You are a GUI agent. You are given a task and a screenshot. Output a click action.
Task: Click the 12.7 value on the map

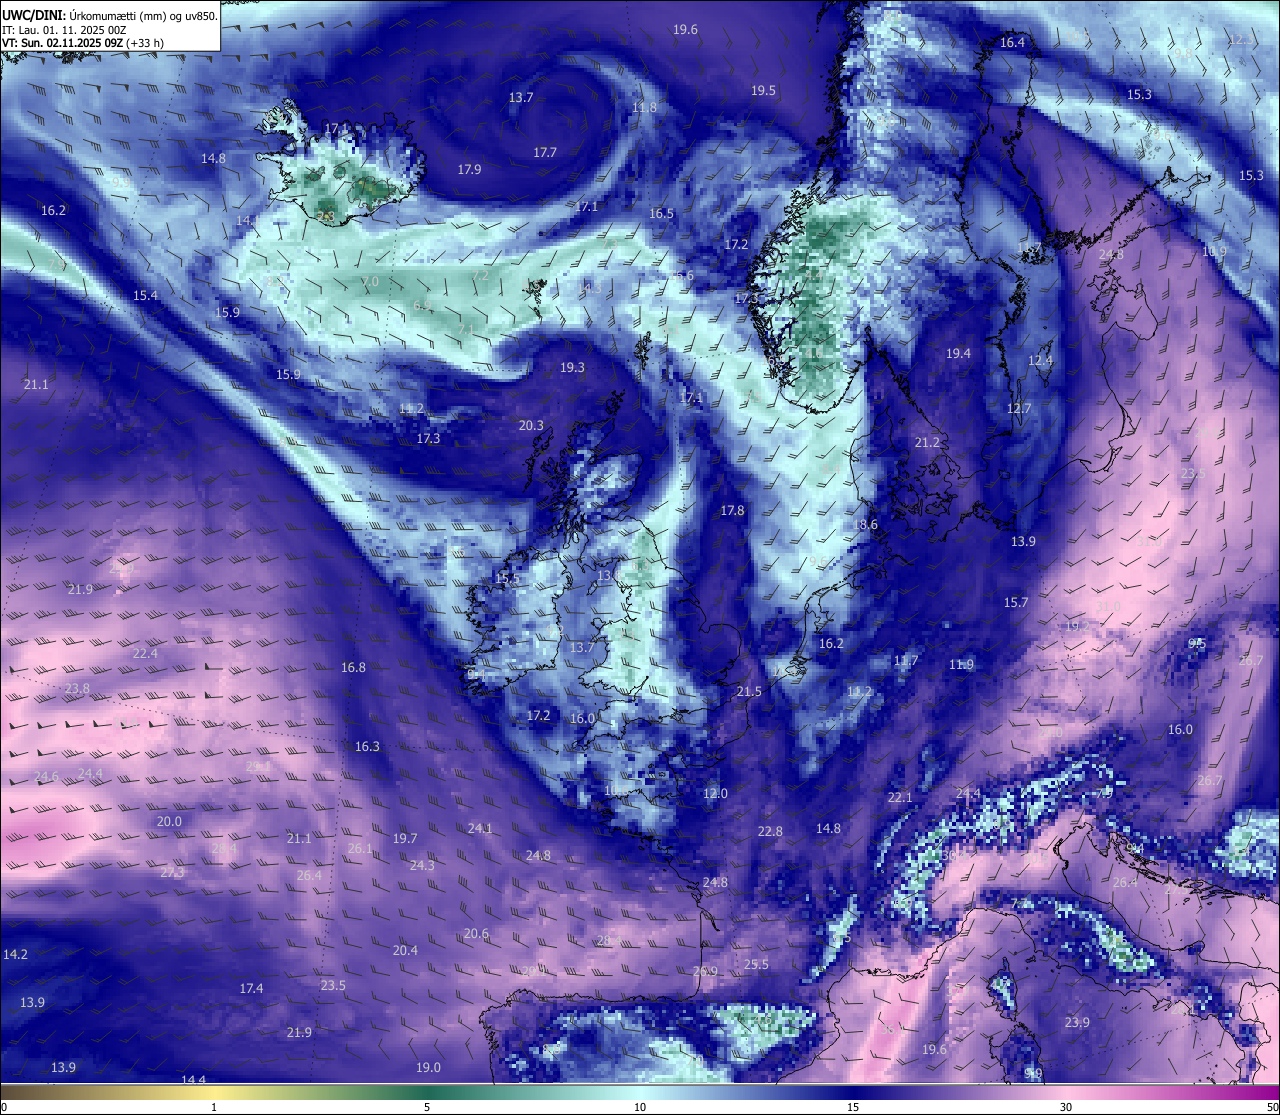pyautogui.click(x=1018, y=408)
